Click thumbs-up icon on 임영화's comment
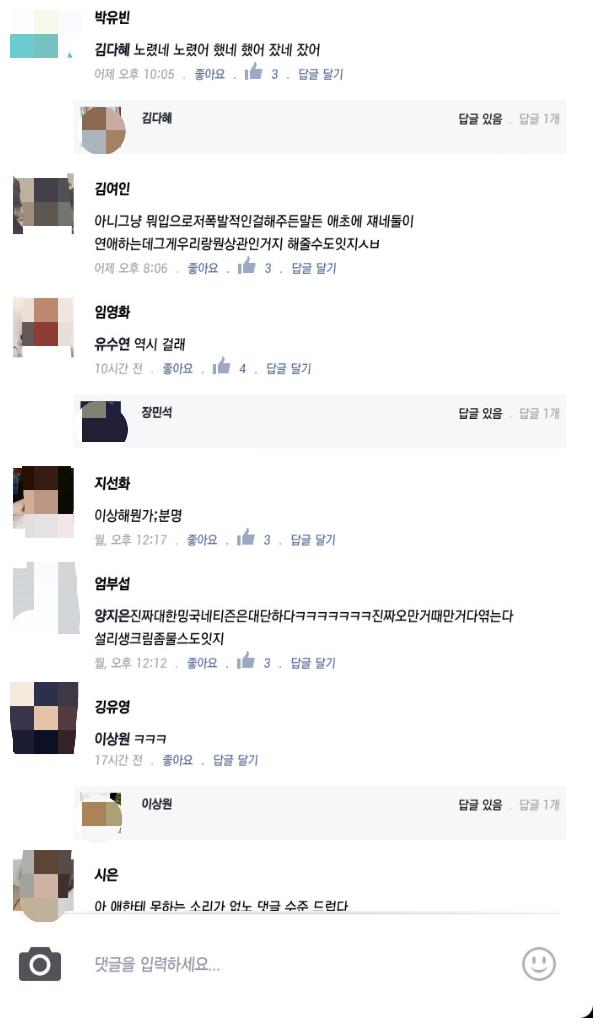 (222, 366)
